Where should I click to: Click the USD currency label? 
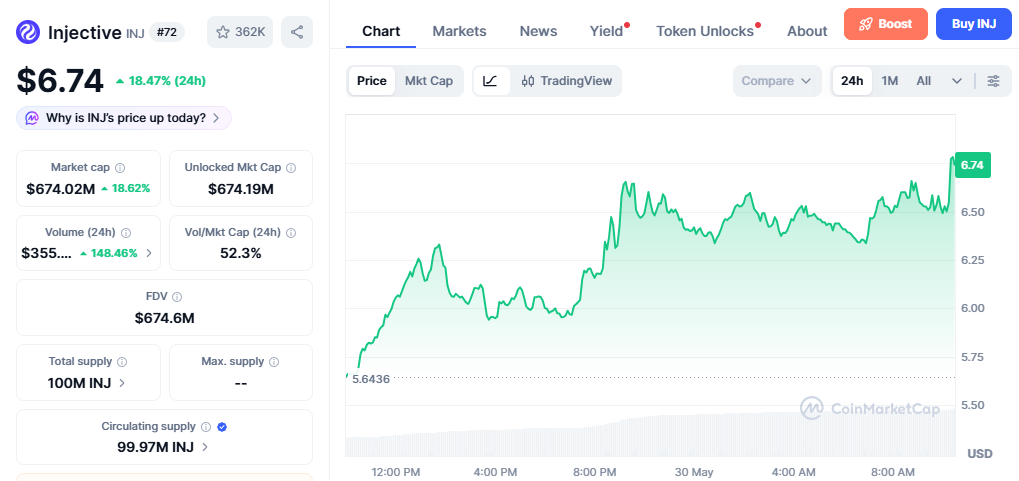click(x=980, y=454)
